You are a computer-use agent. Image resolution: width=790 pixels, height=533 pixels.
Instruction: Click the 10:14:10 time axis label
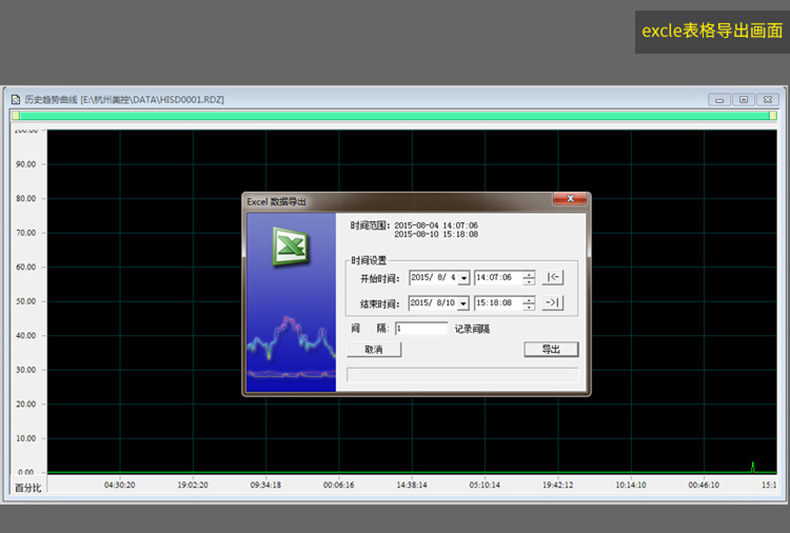point(631,485)
